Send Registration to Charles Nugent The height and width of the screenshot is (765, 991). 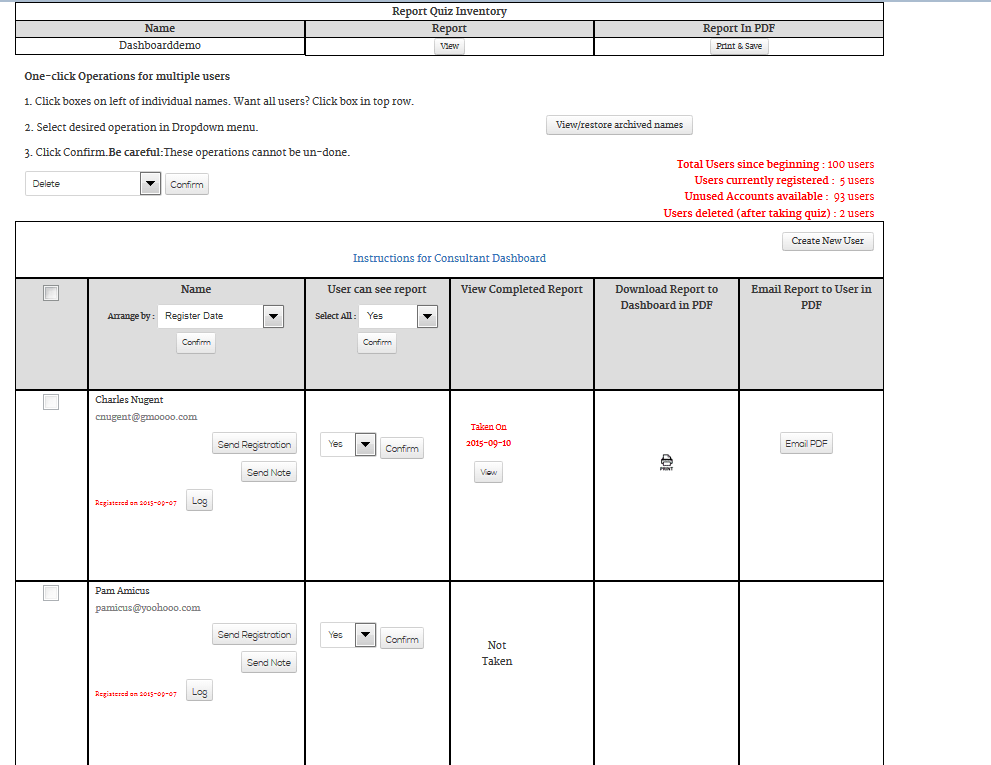tap(254, 445)
